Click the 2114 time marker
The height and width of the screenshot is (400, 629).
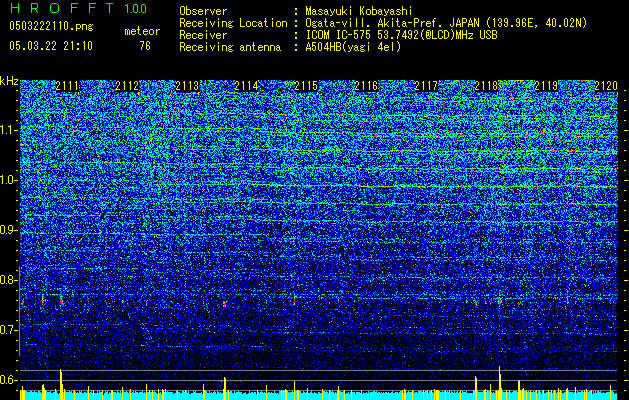pyautogui.click(x=246, y=86)
